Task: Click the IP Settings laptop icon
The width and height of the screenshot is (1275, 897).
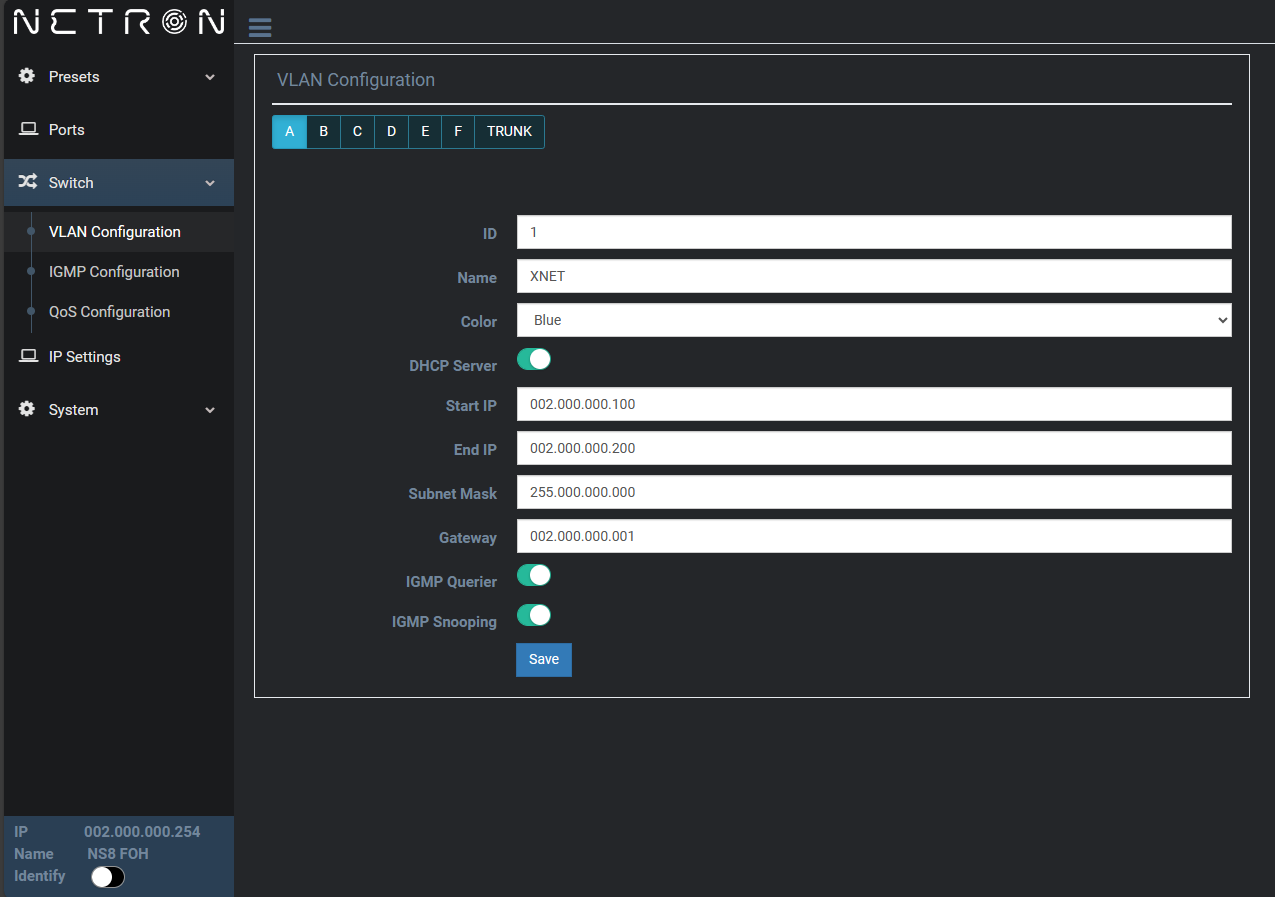Action: coord(28,357)
